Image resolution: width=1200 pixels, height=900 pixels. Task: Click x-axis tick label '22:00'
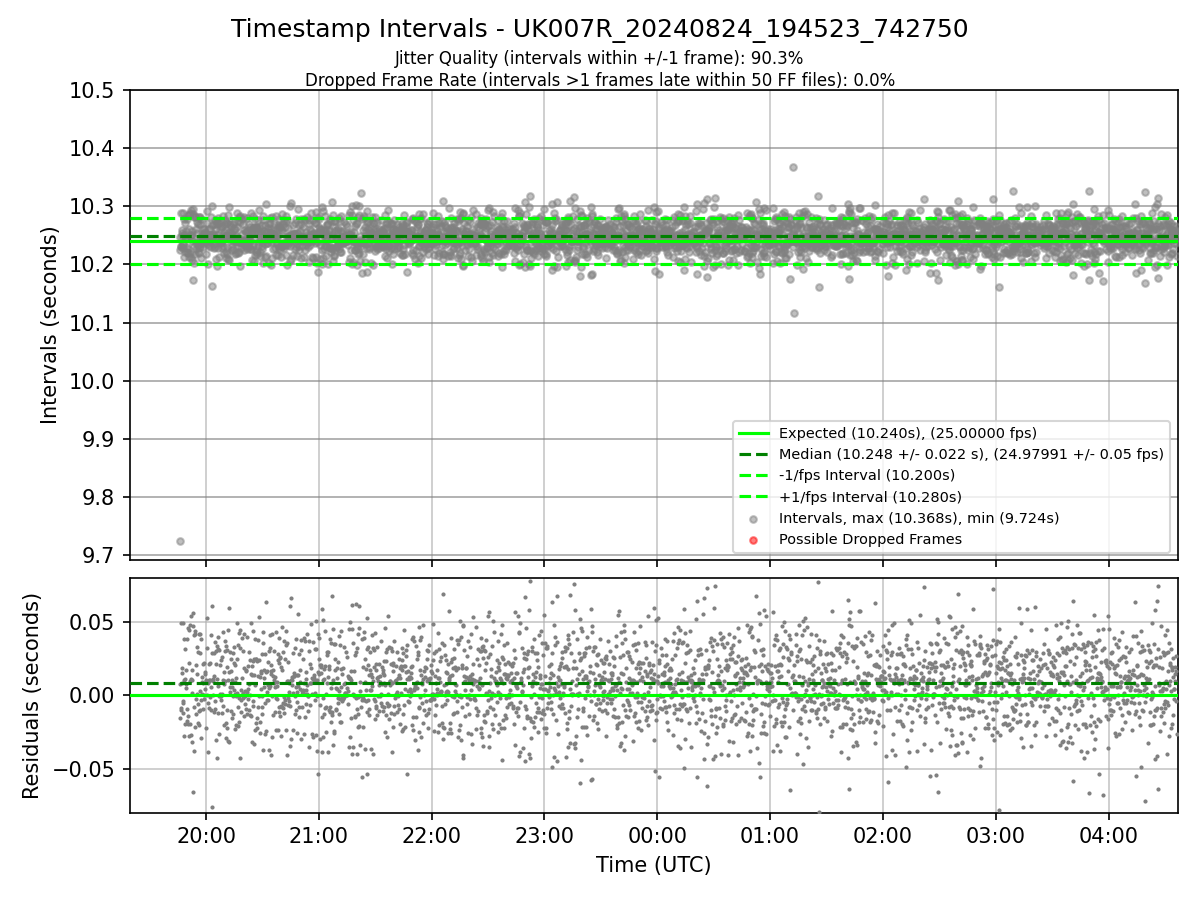(432, 835)
